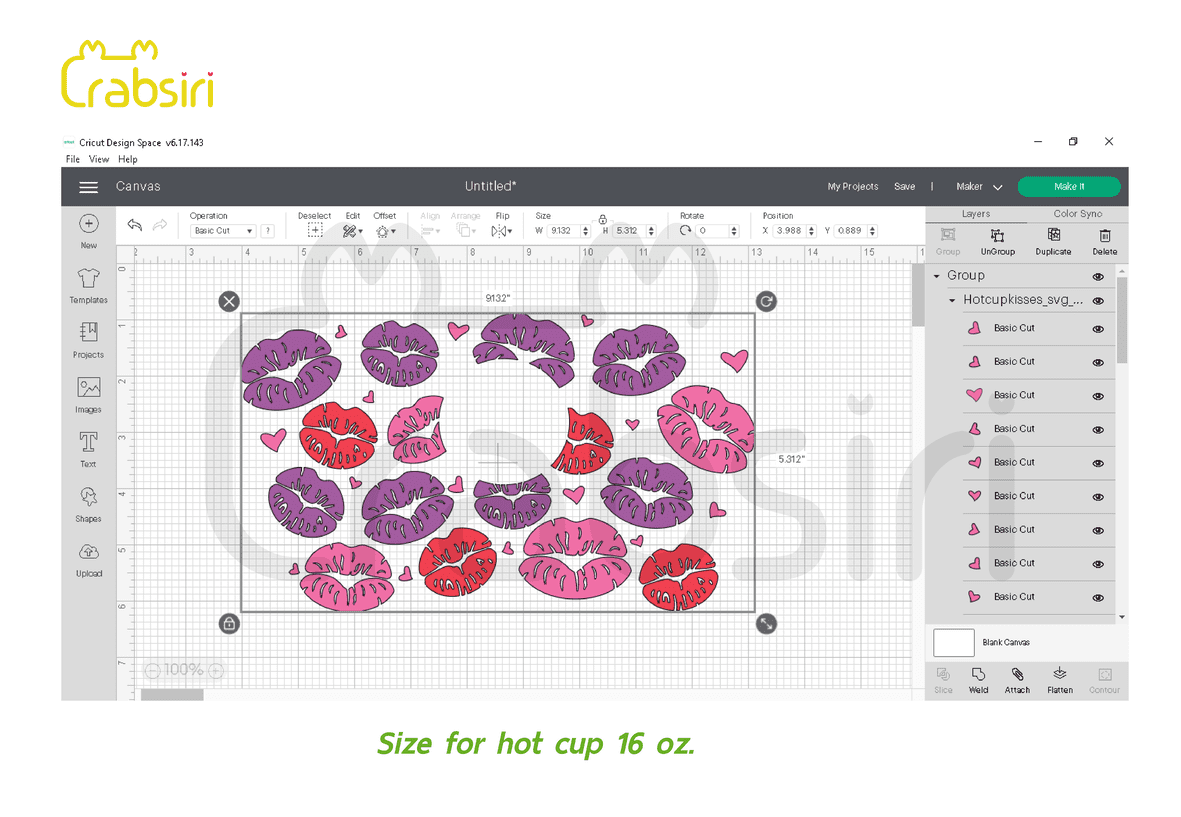1181x817 pixels.
Task: Select the Text tool
Action: pos(88,450)
